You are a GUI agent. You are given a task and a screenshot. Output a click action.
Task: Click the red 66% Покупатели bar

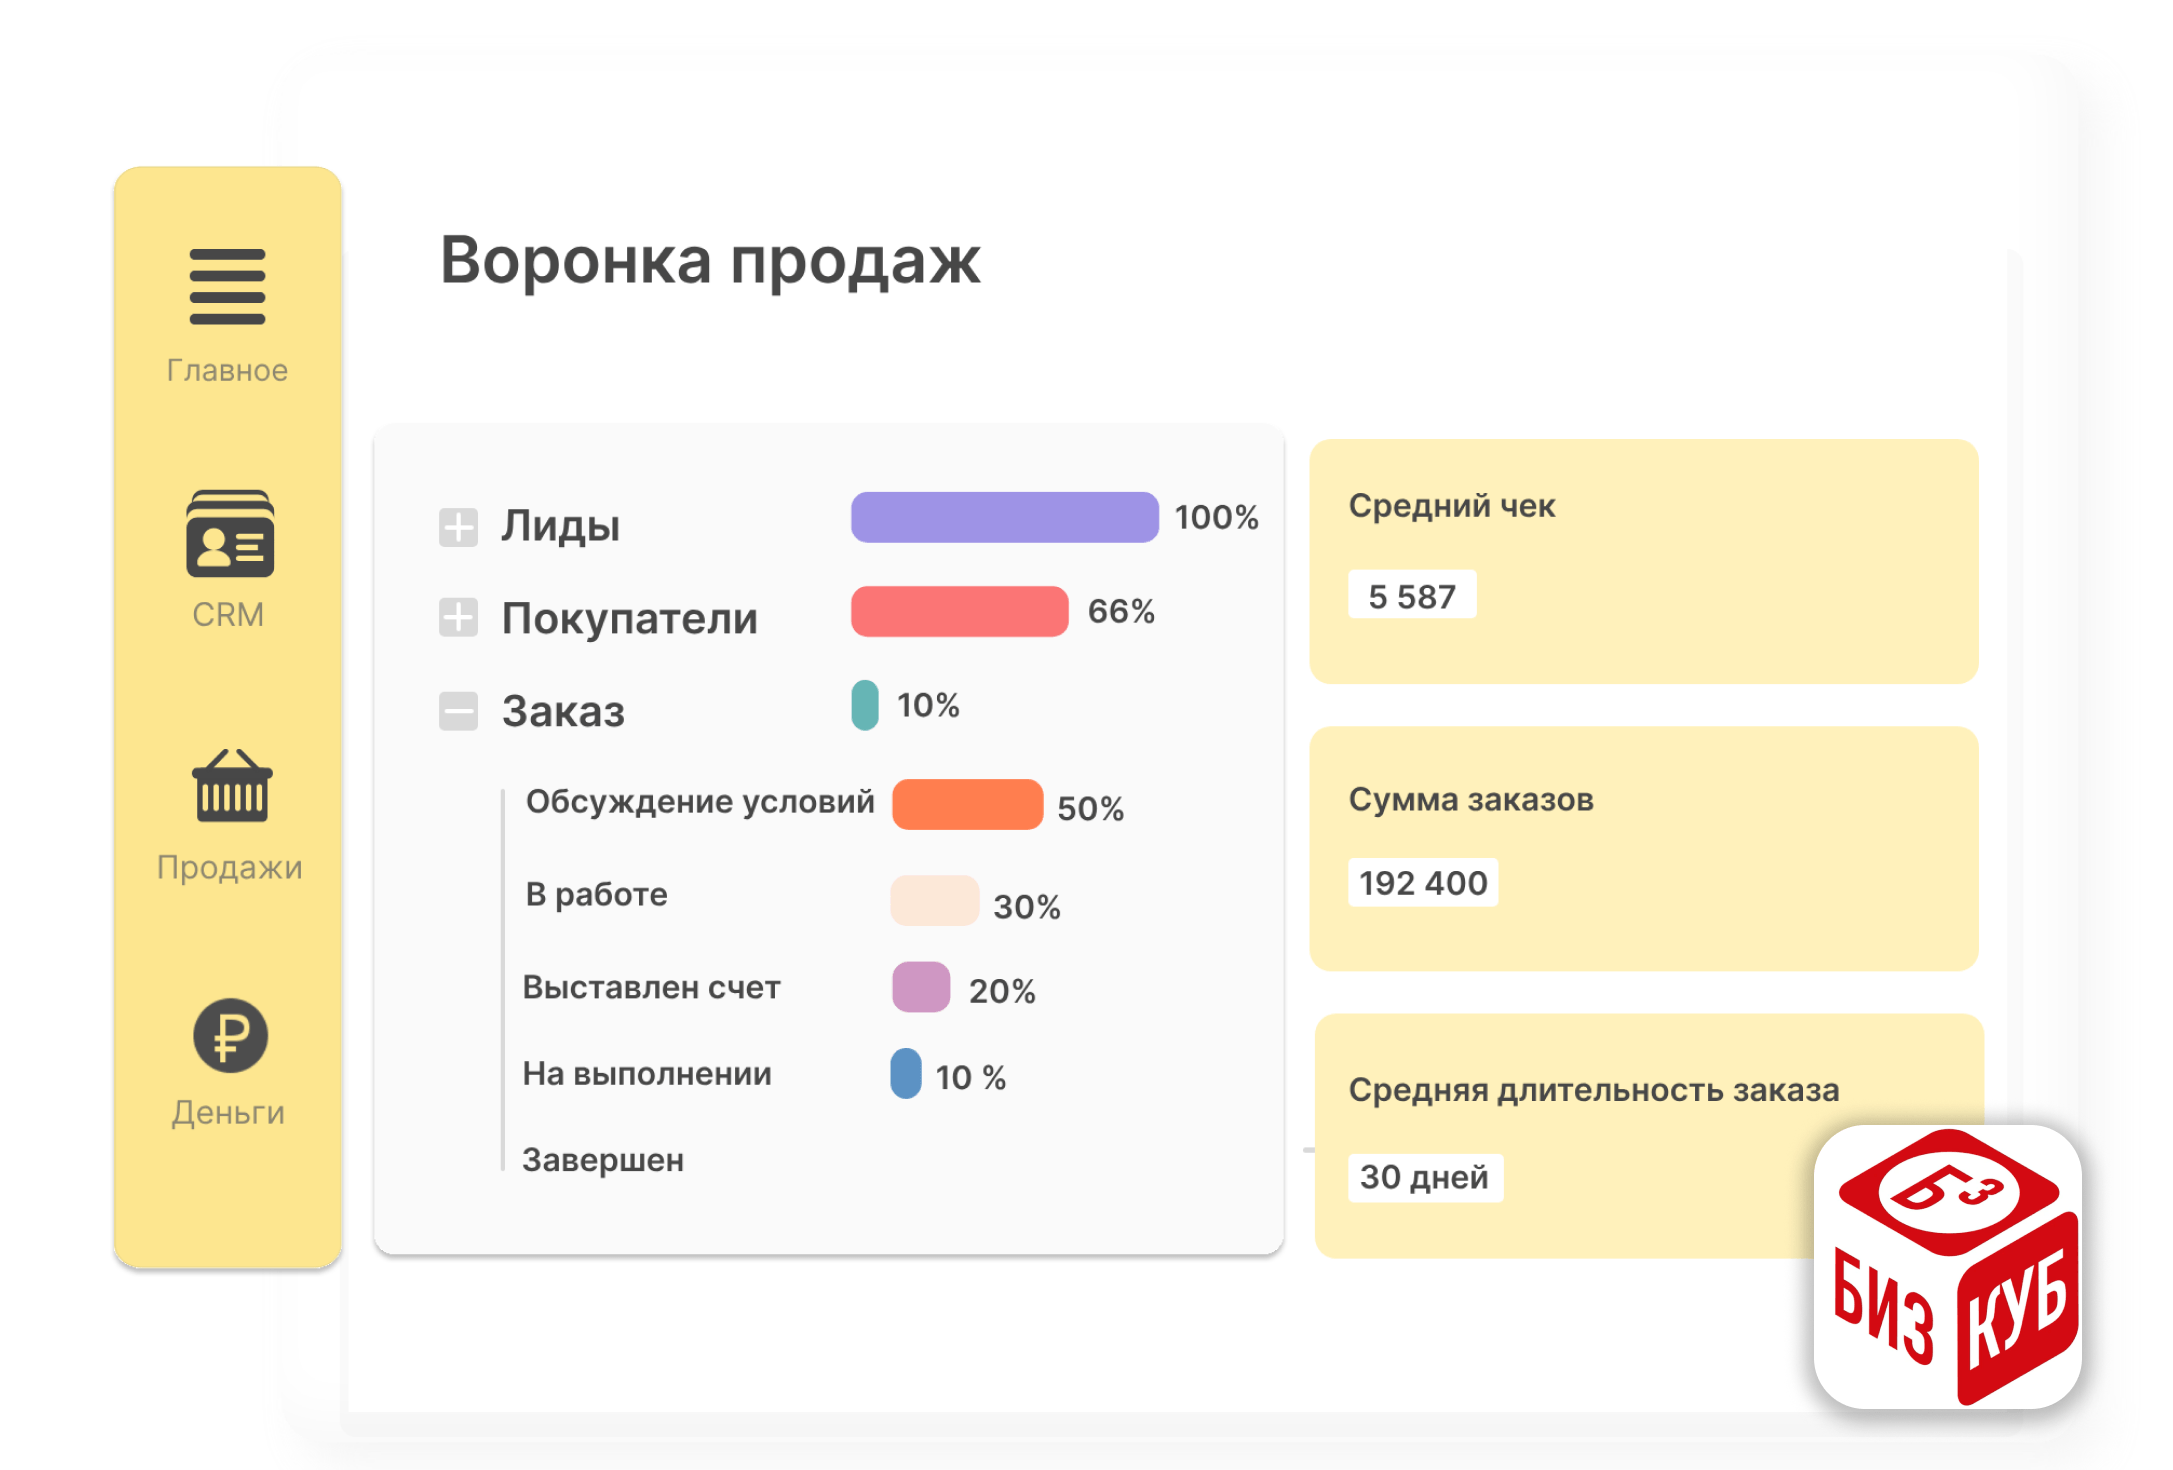coord(959,611)
